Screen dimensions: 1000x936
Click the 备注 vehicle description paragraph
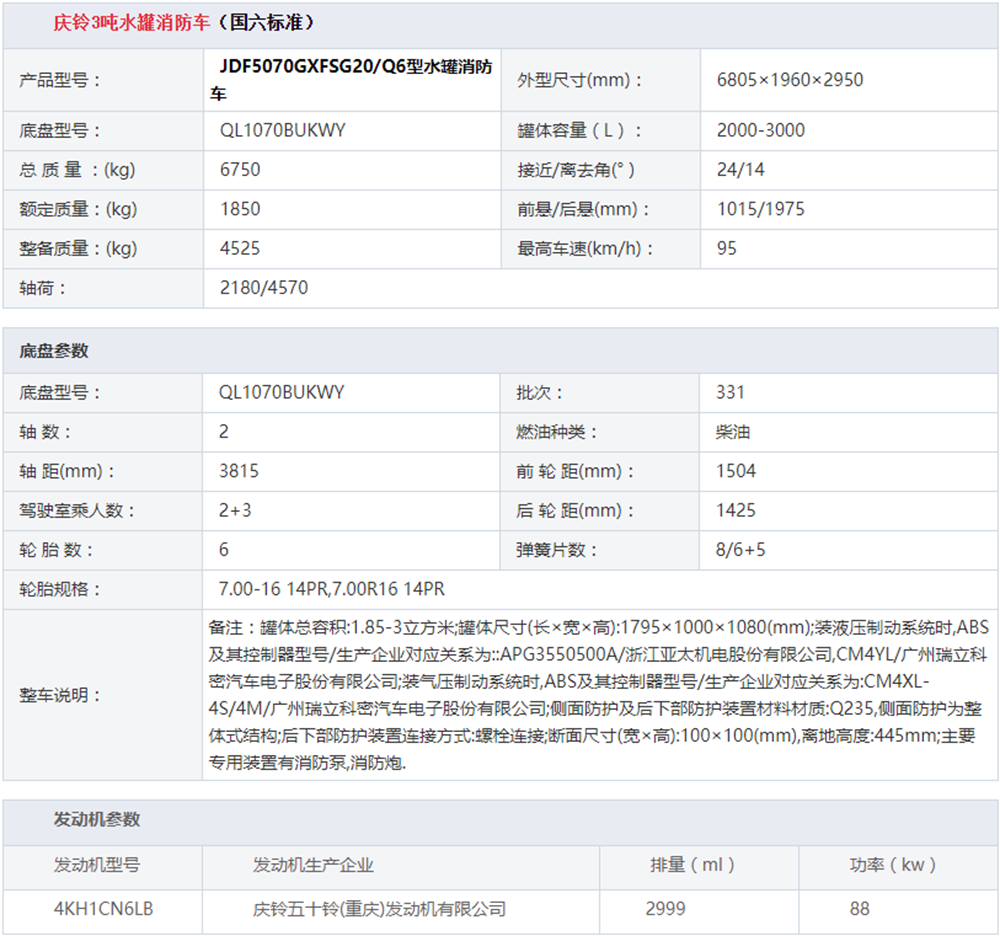[598, 695]
